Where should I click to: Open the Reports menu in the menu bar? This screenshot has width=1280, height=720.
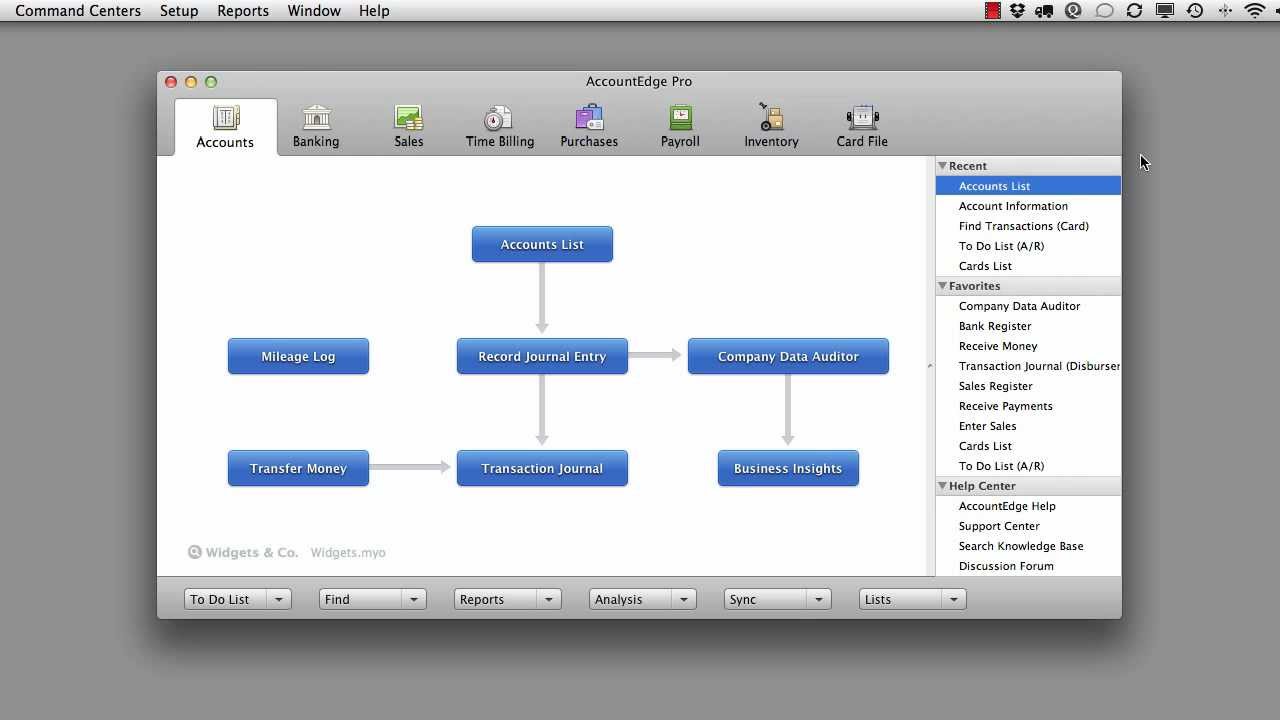243,11
